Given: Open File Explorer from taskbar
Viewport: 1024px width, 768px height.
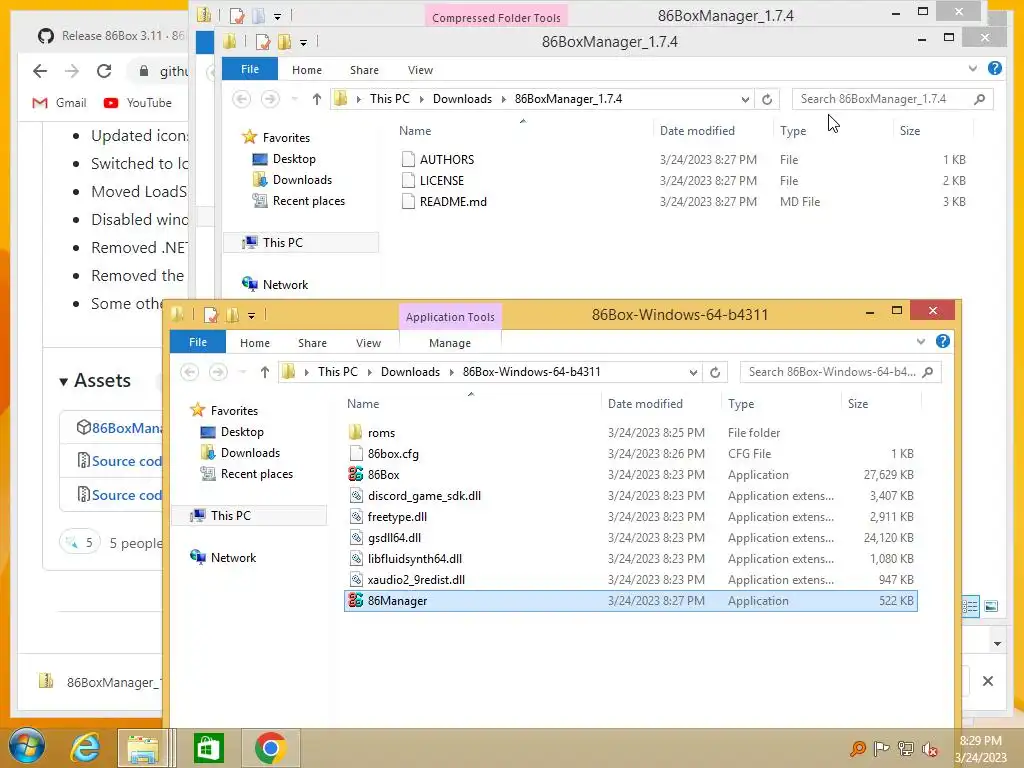Looking at the screenshot, I should 144,748.
